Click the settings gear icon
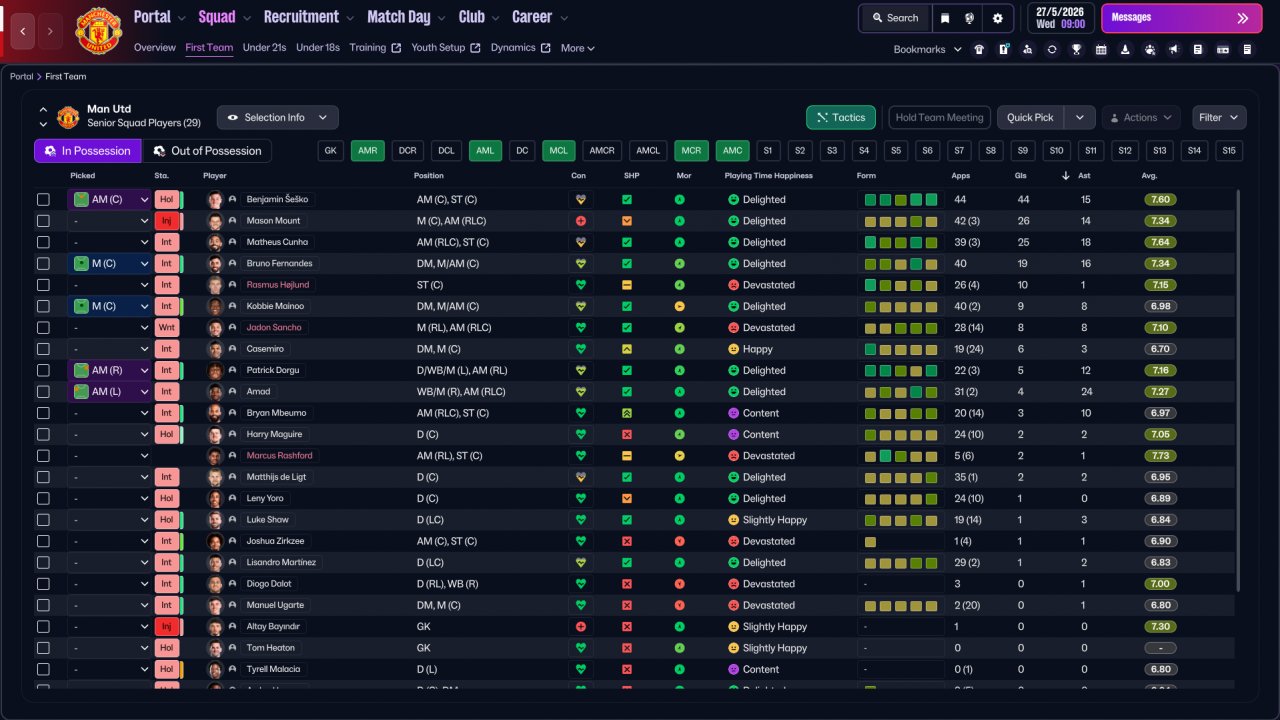1280x720 pixels. click(x=997, y=18)
